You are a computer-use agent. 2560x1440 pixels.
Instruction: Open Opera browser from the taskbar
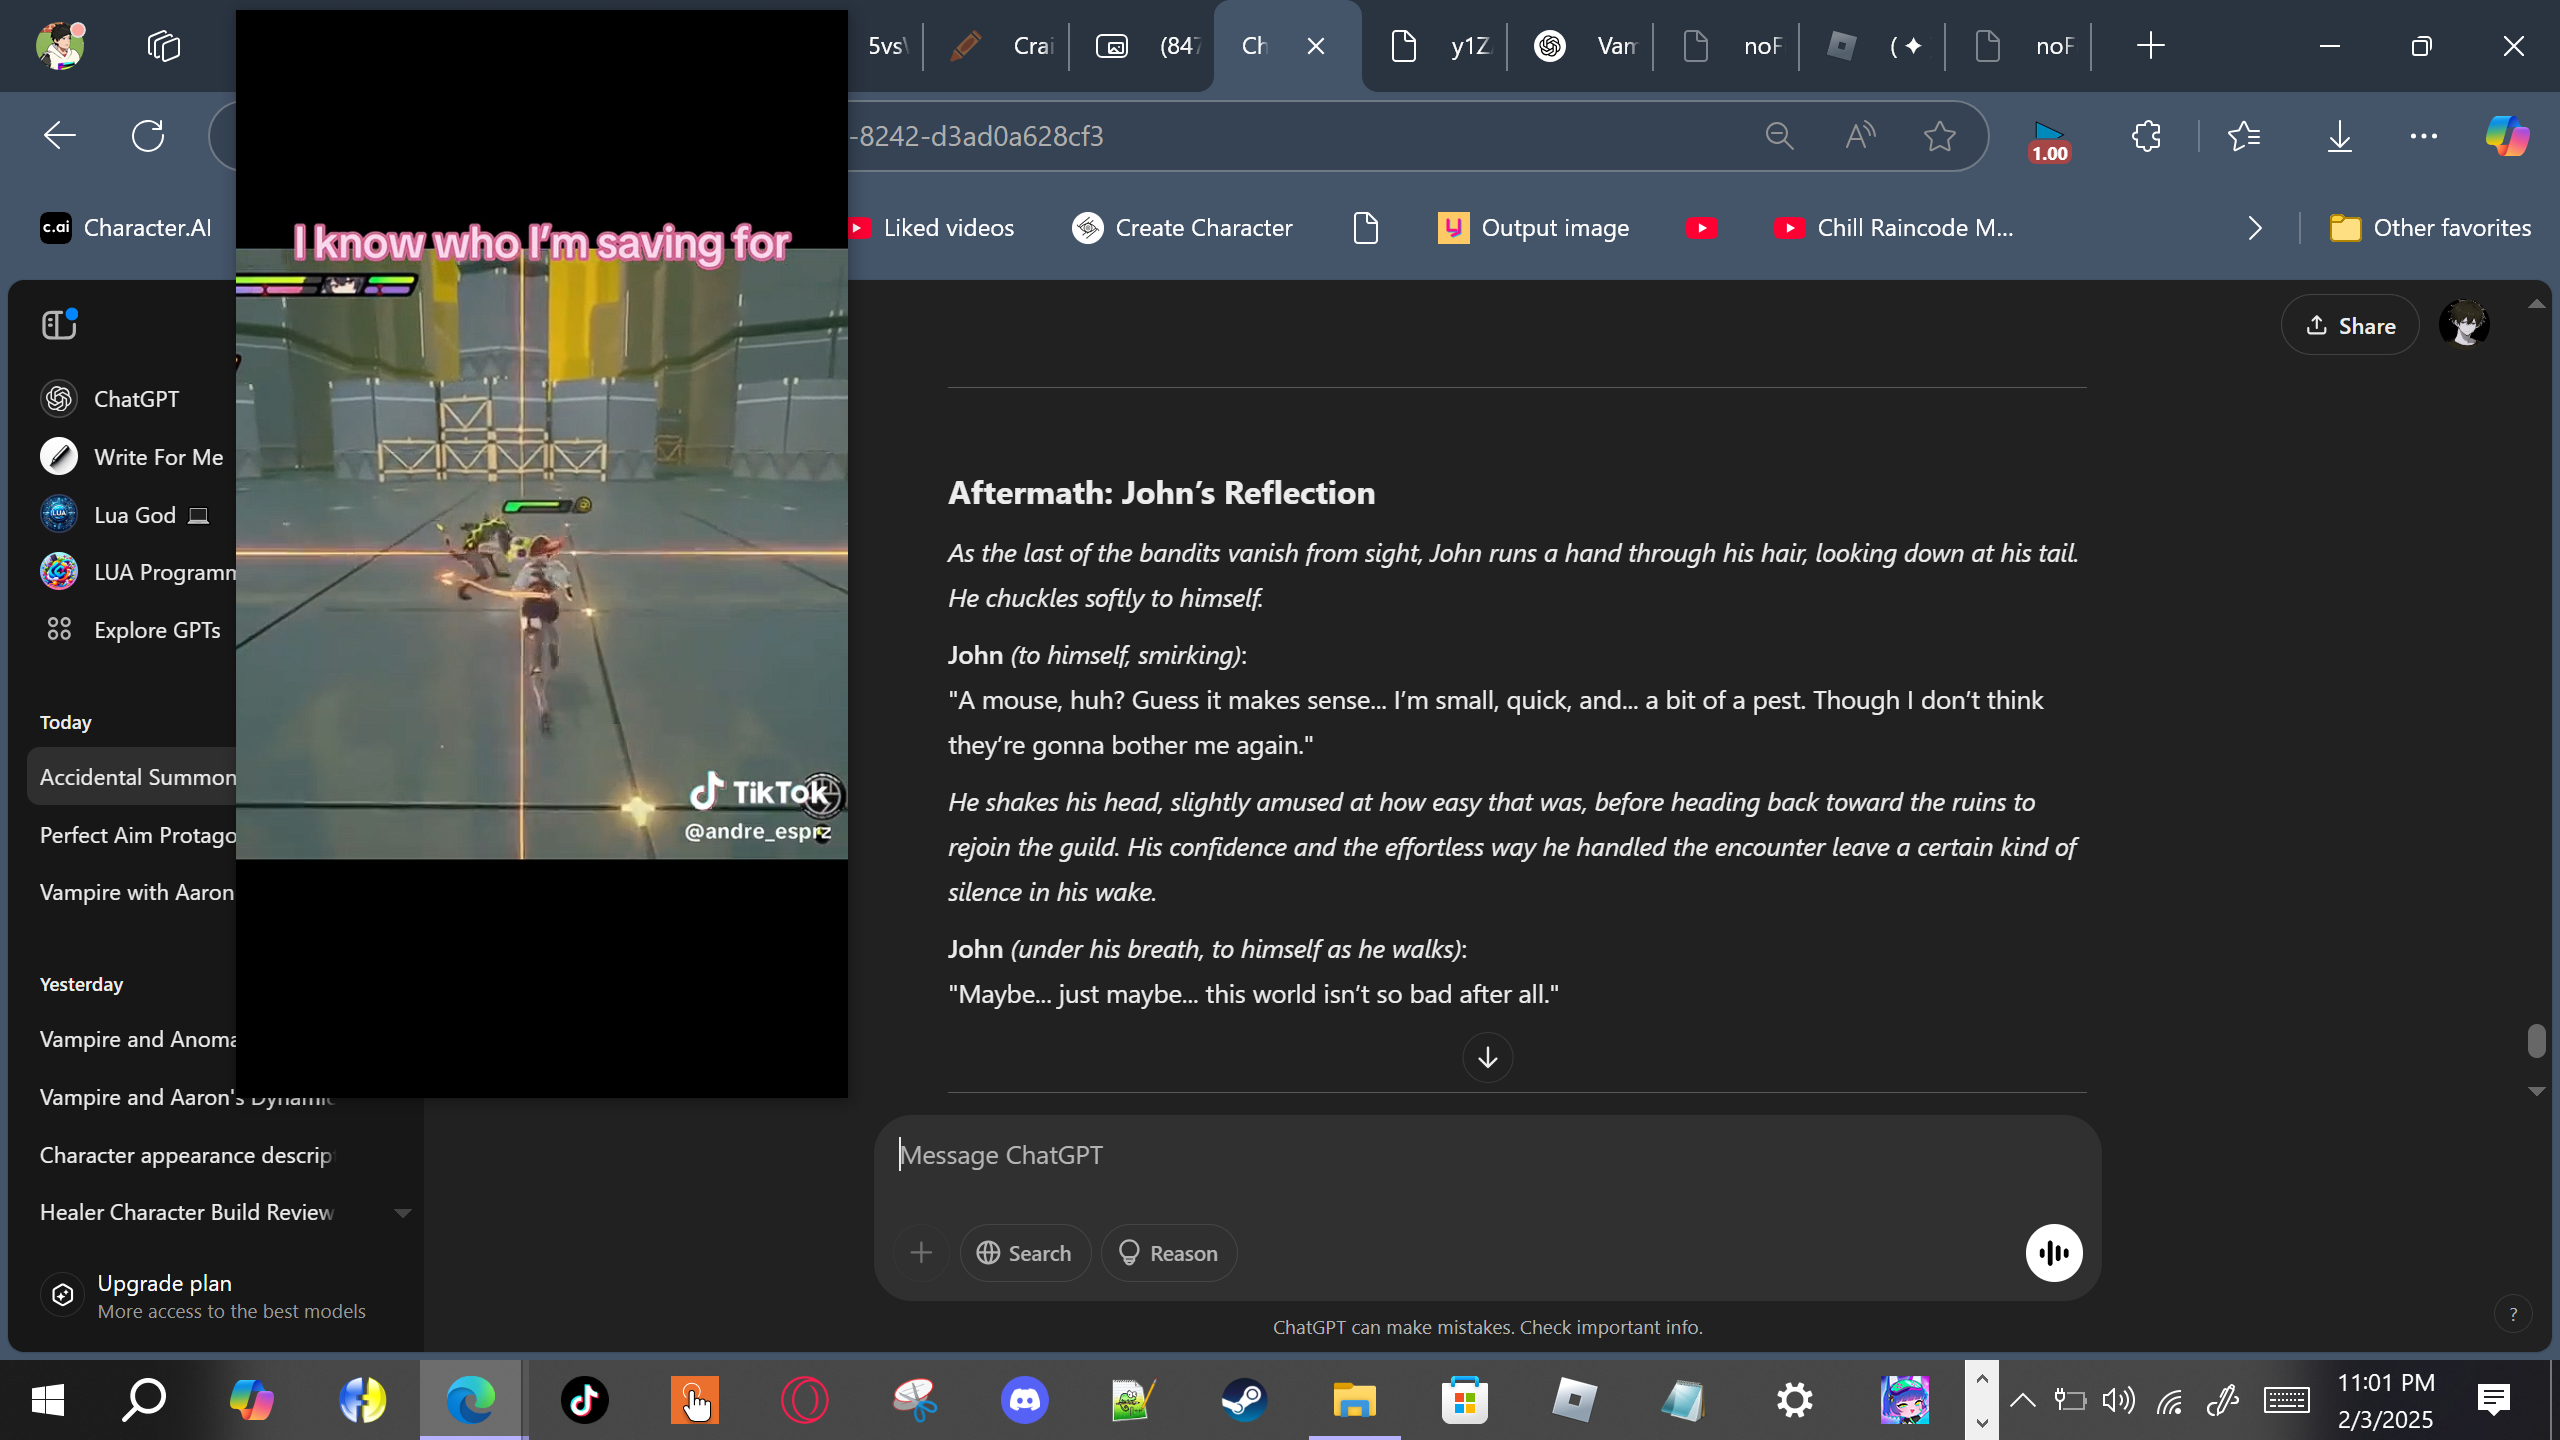coord(804,1400)
